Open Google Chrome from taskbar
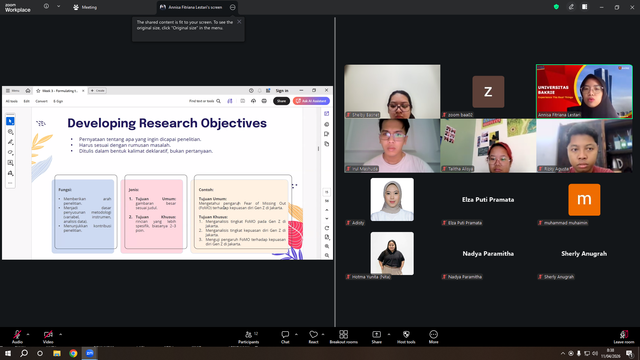Image resolution: width=640 pixels, height=360 pixels. click(x=73, y=353)
